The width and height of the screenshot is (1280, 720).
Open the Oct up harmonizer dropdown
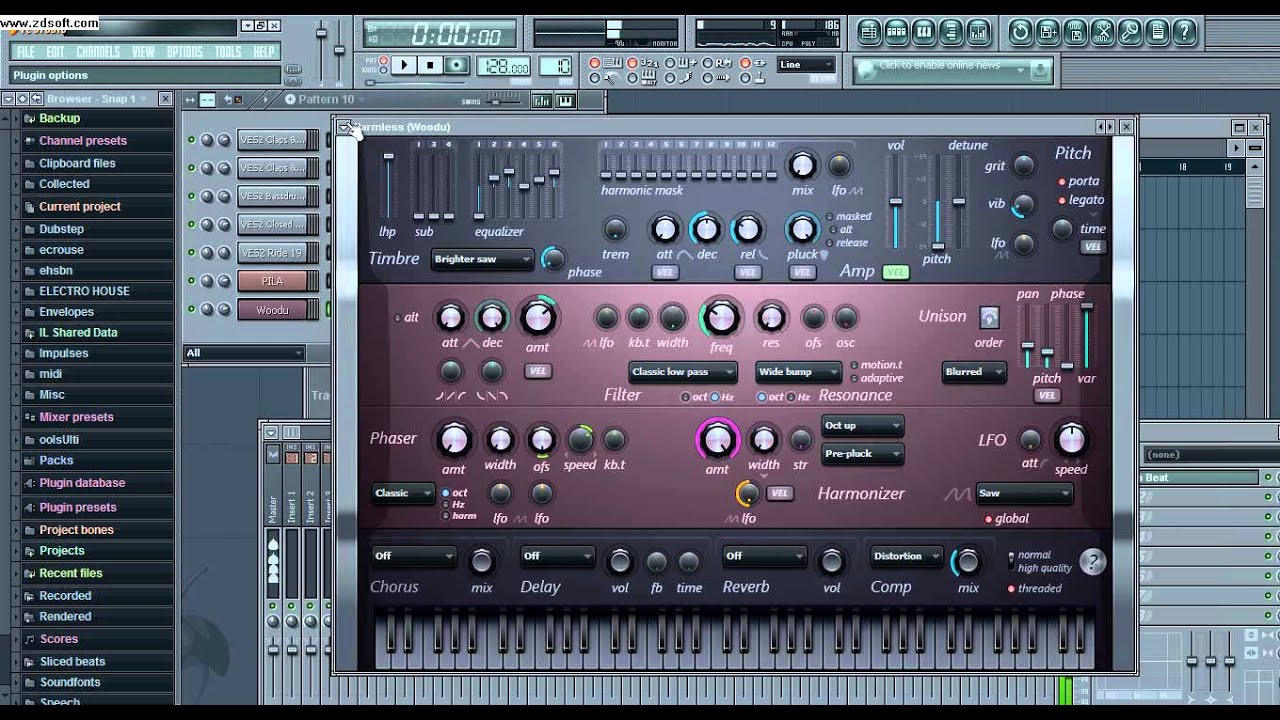863,425
